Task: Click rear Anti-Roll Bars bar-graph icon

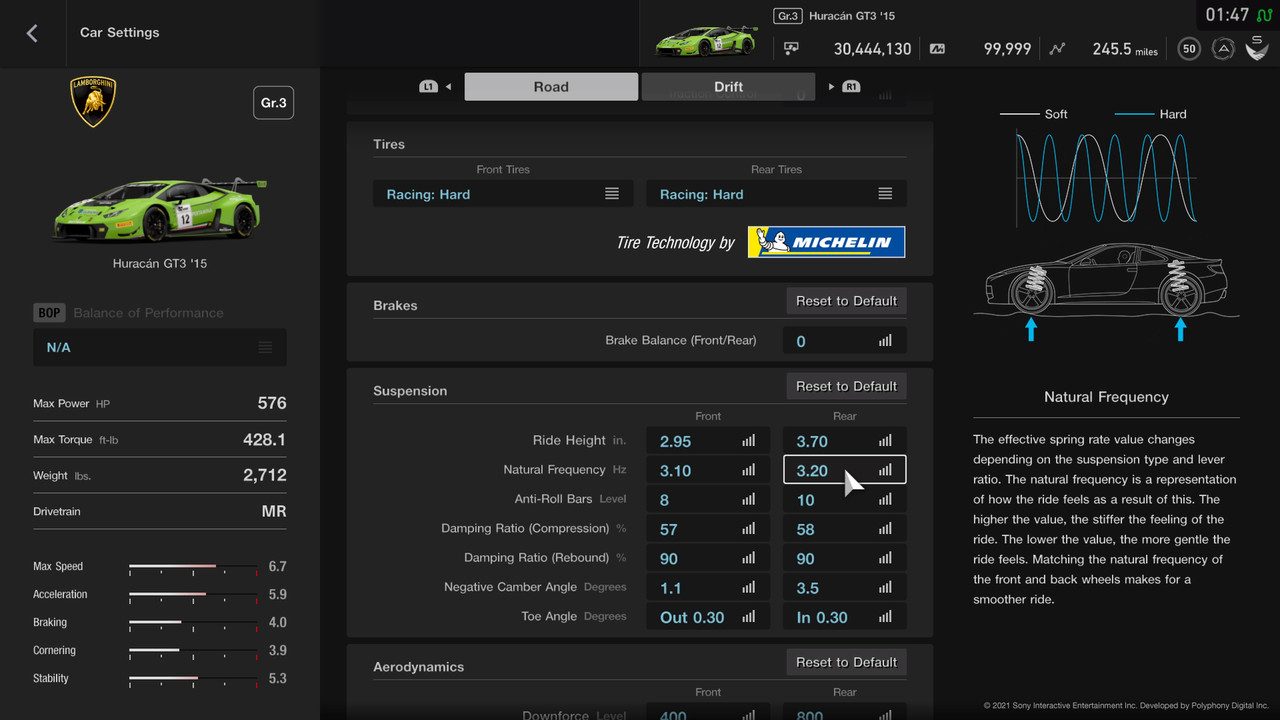Action: (x=885, y=499)
